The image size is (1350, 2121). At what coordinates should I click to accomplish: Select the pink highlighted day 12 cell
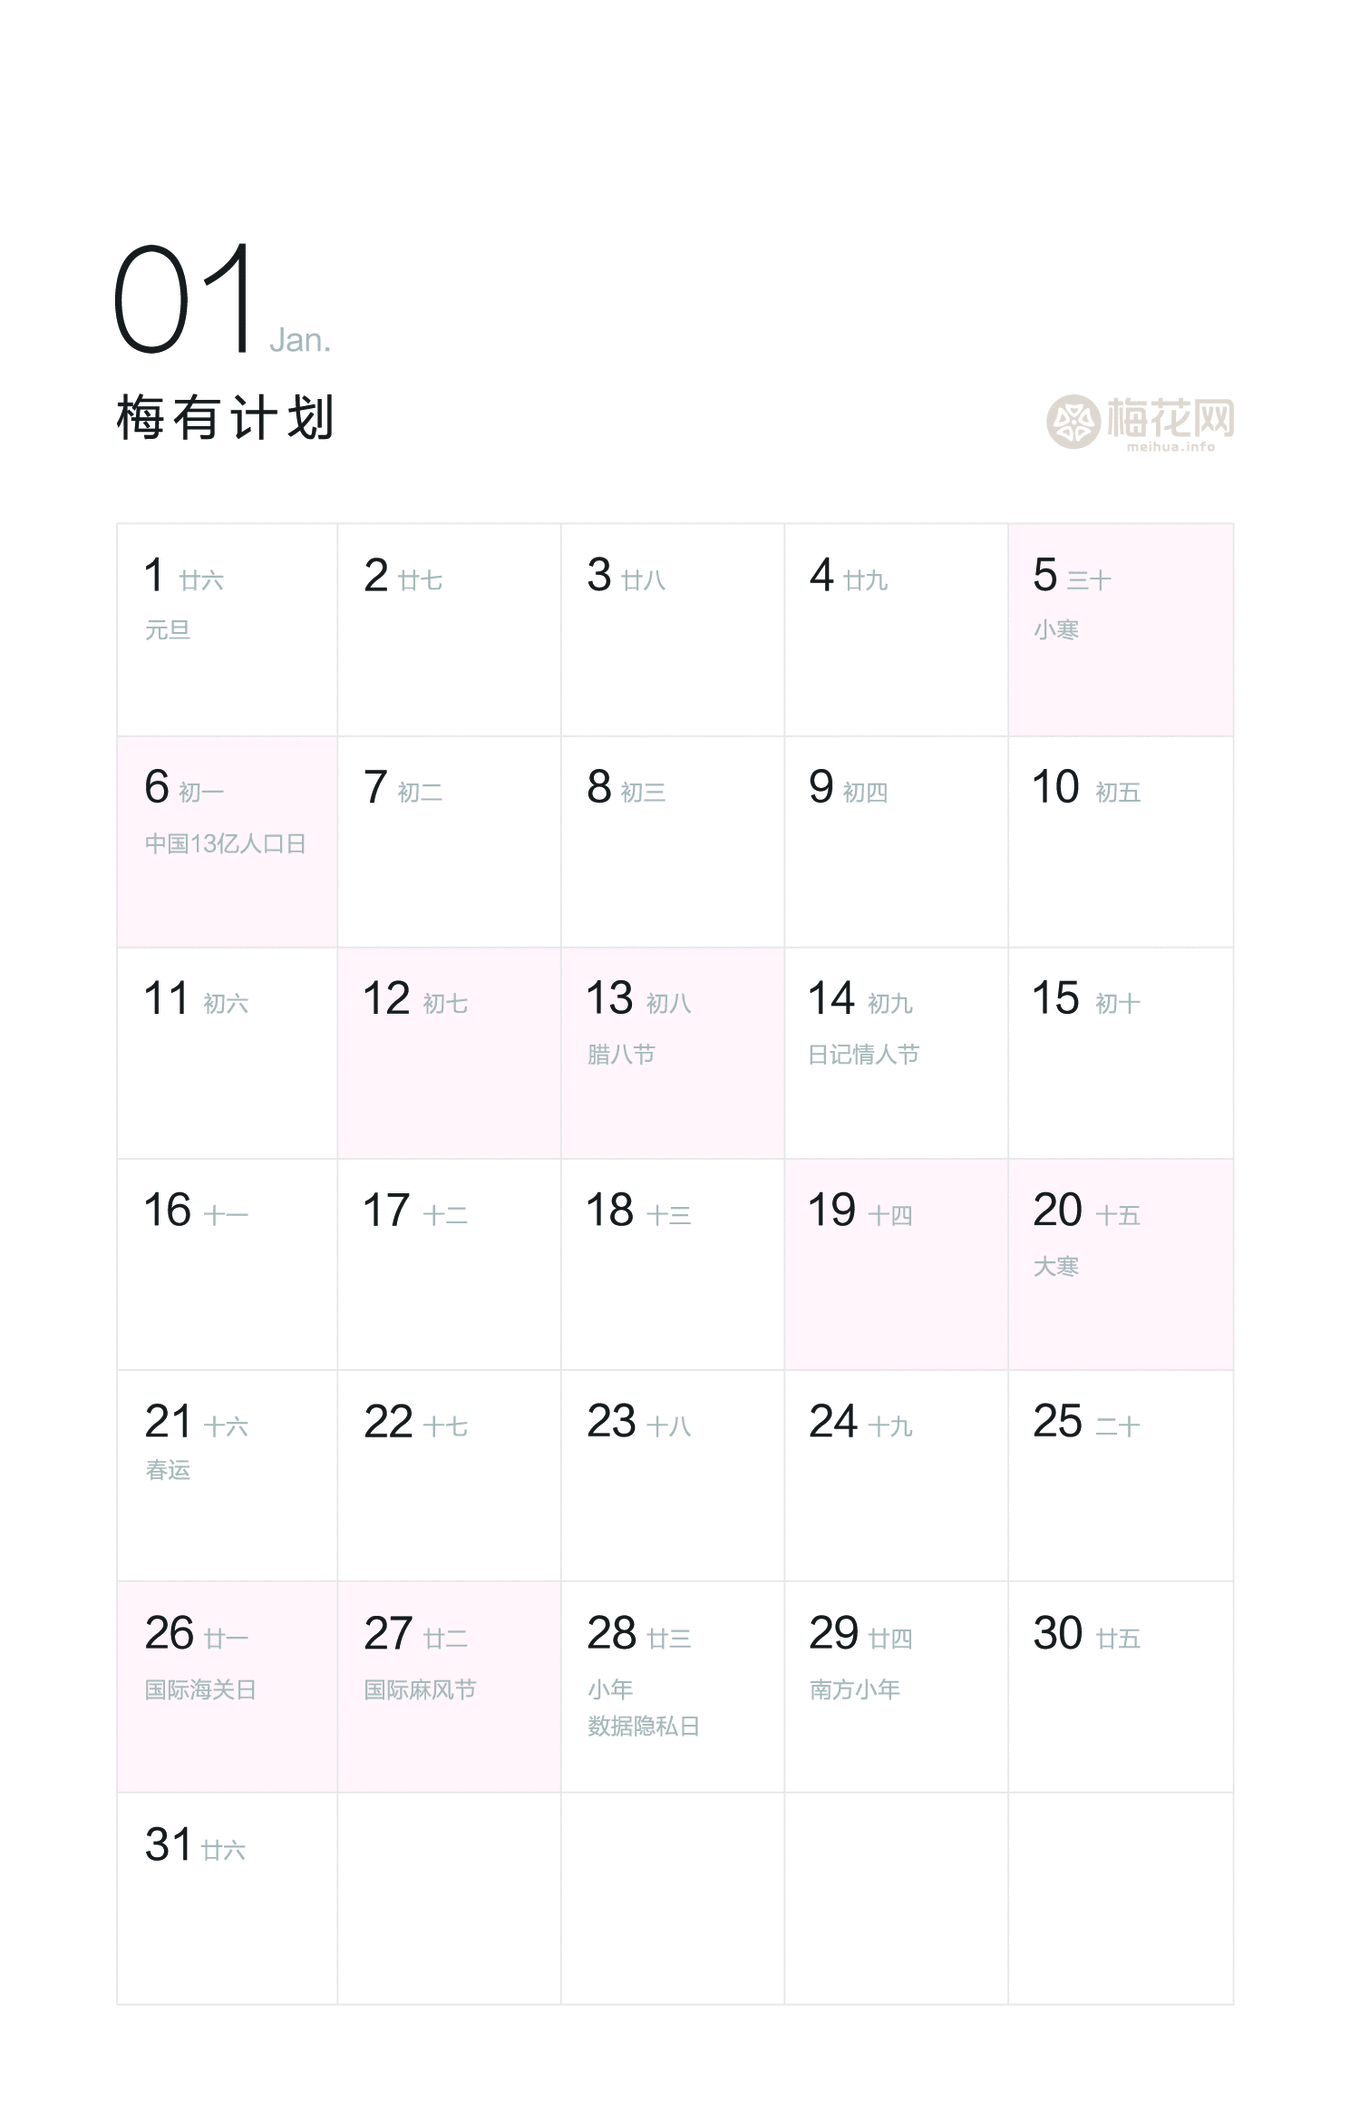pyautogui.click(x=449, y=1052)
